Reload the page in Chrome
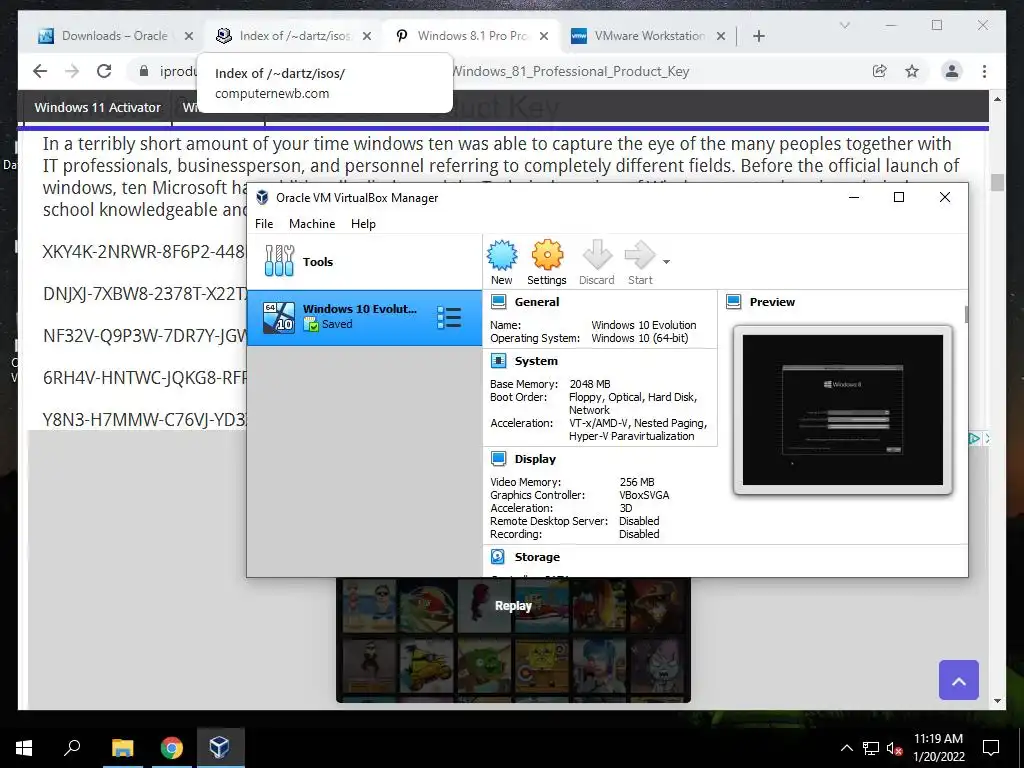This screenshot has height=768, width=1024. (104, 71)
